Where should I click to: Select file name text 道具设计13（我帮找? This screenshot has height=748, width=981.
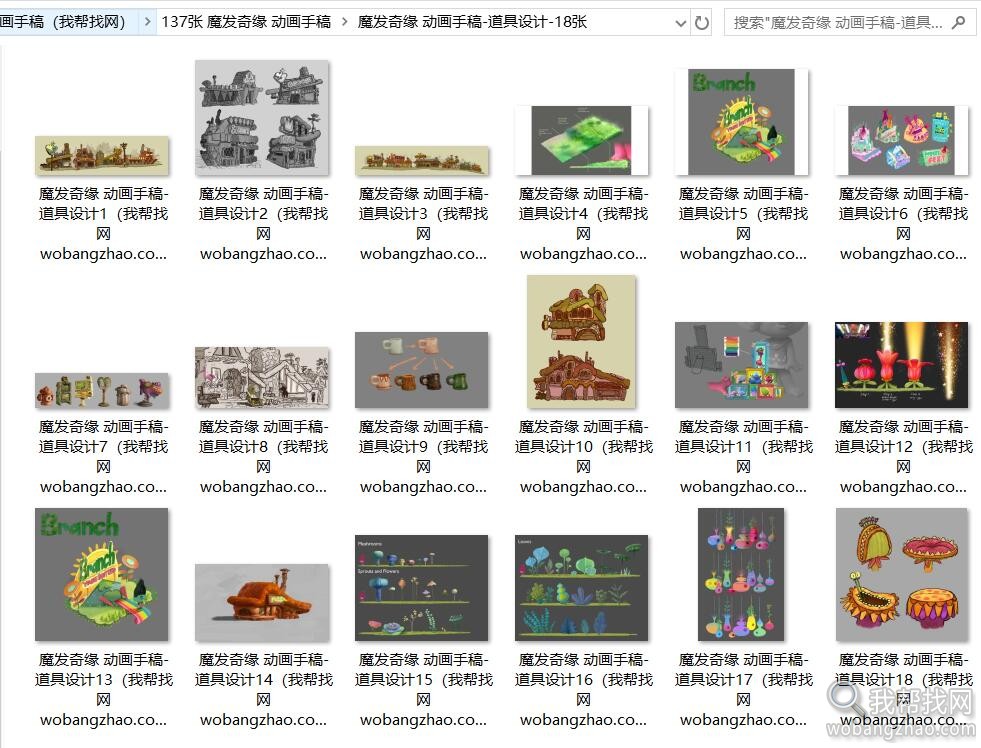click(103, 679)
